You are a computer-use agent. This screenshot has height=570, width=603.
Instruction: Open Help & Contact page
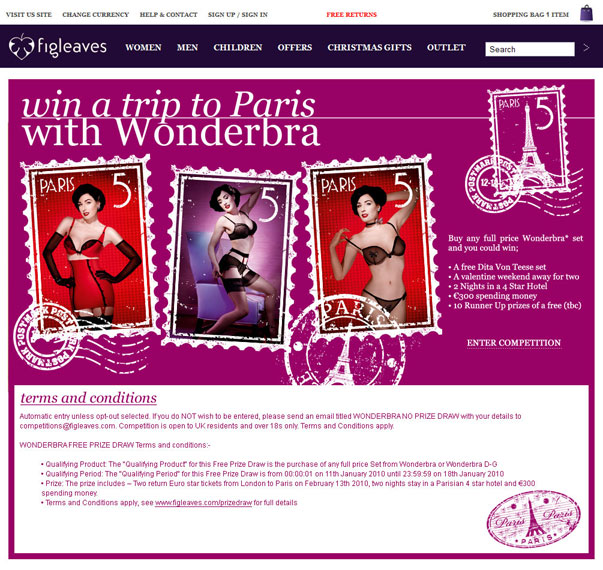[x=168, y=15]
